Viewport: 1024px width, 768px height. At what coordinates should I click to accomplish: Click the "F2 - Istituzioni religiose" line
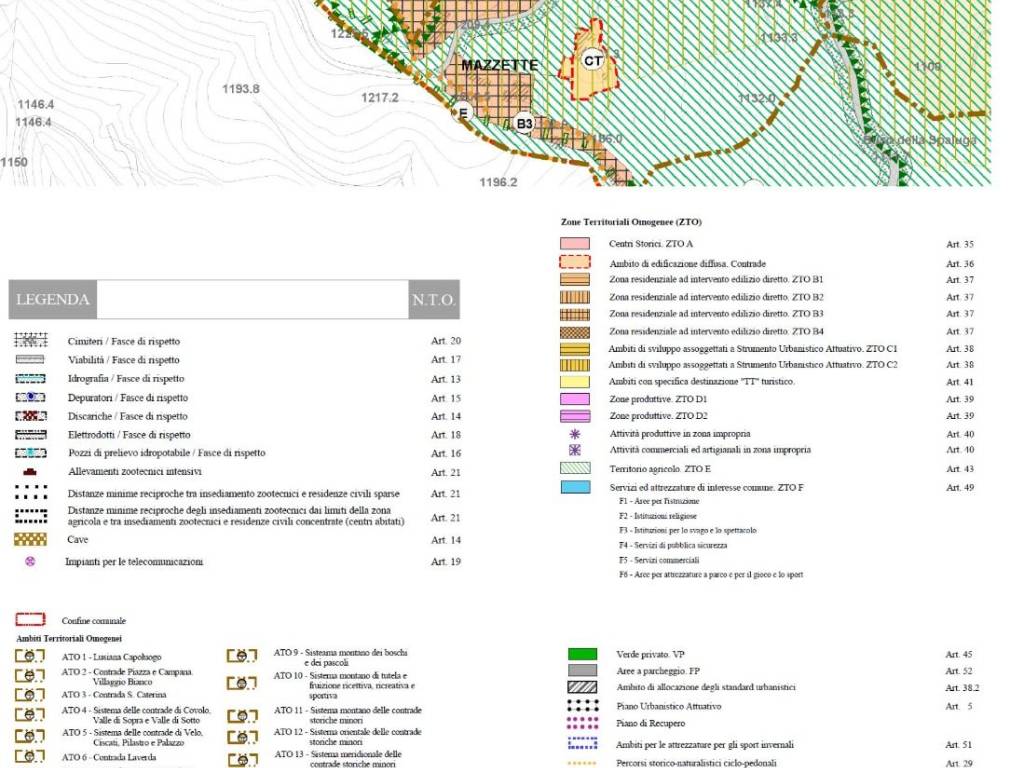(x=658, y=516)
